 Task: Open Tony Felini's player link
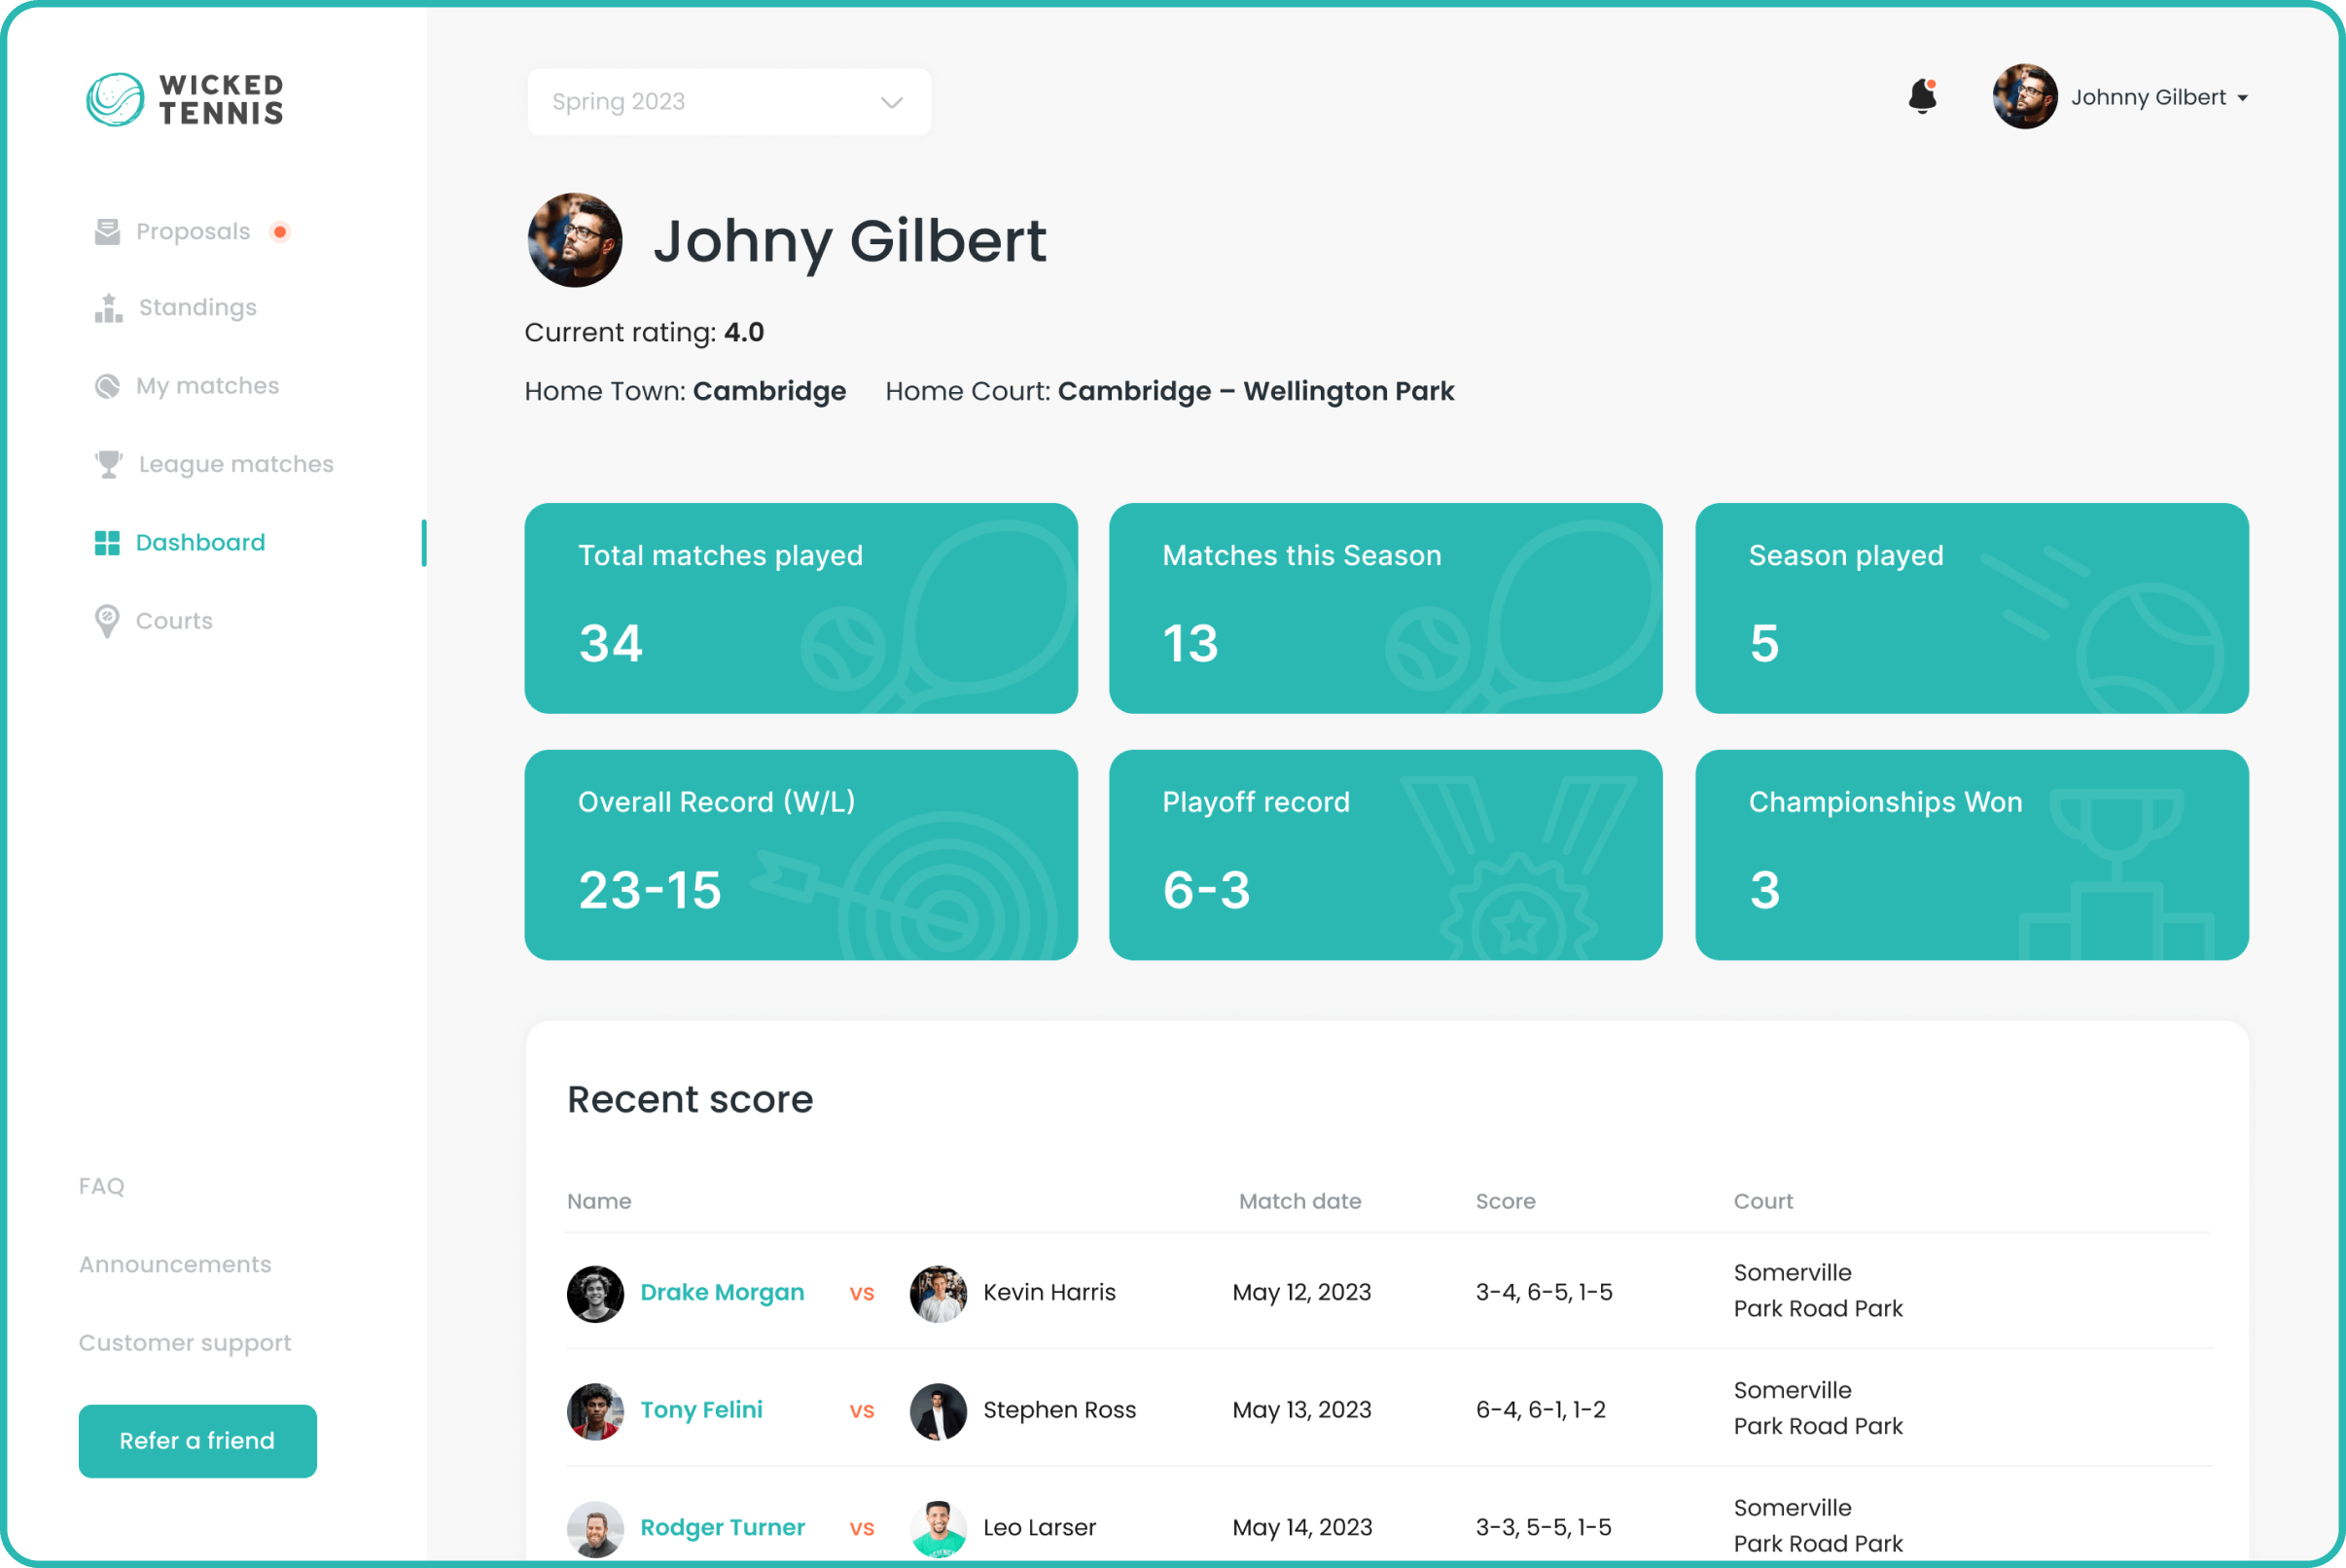[701, 1410]
